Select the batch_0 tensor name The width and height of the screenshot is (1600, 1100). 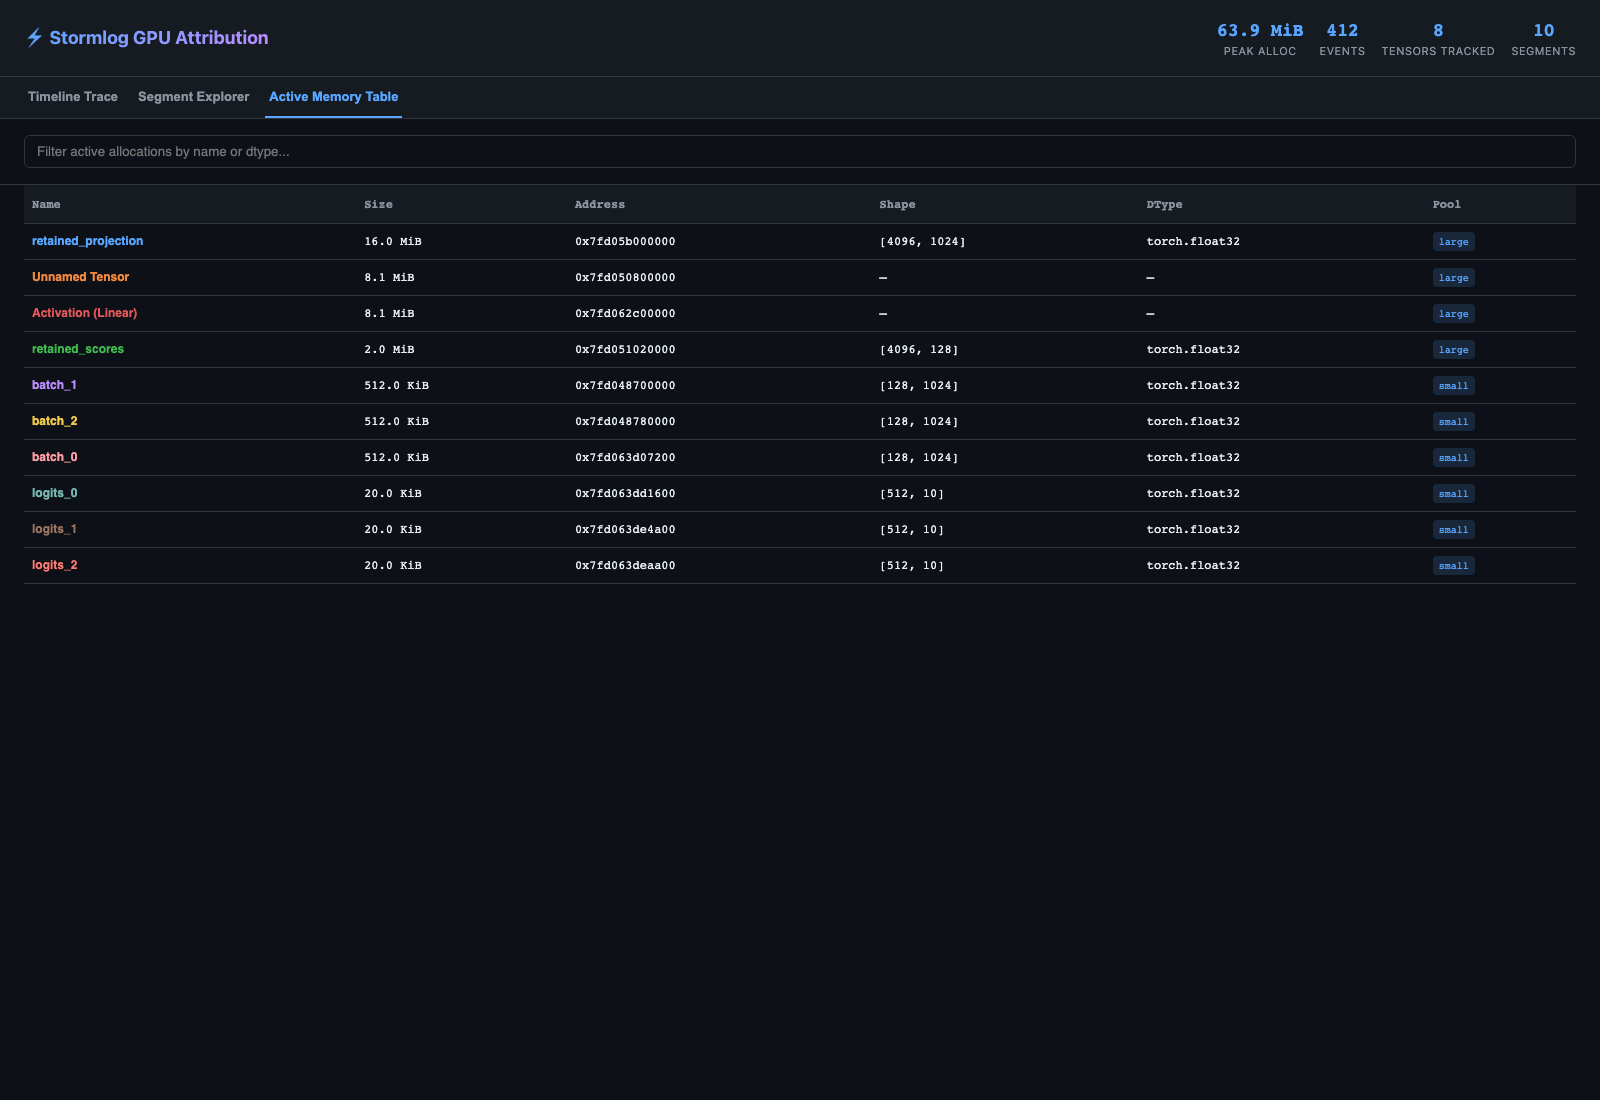pyautogui.click(x=55, y=457)
